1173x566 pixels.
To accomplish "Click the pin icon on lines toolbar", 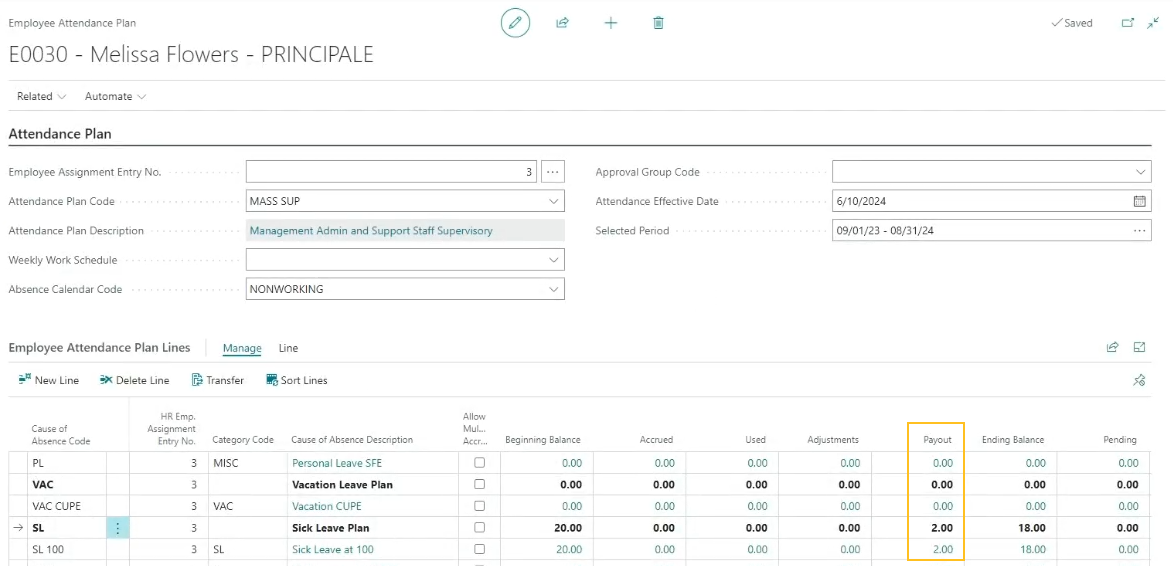I will point(1139,381).
